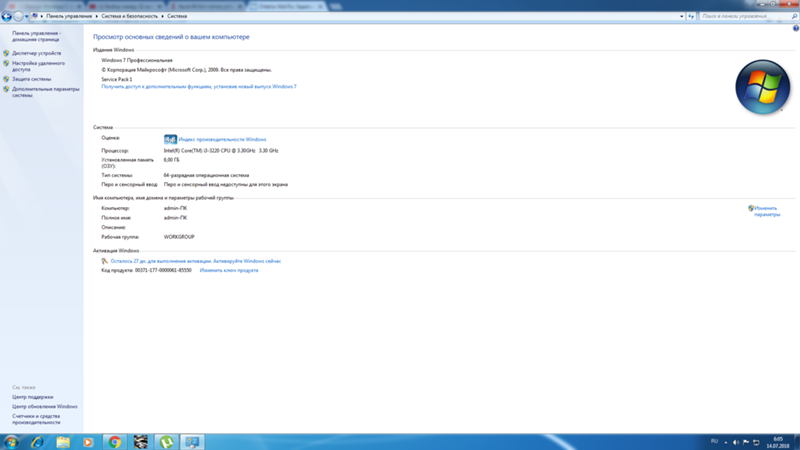Open uTorrent from the taskbar
This screenshot has height=450, width=800.
pyautogui.click(x=167, y=442)
